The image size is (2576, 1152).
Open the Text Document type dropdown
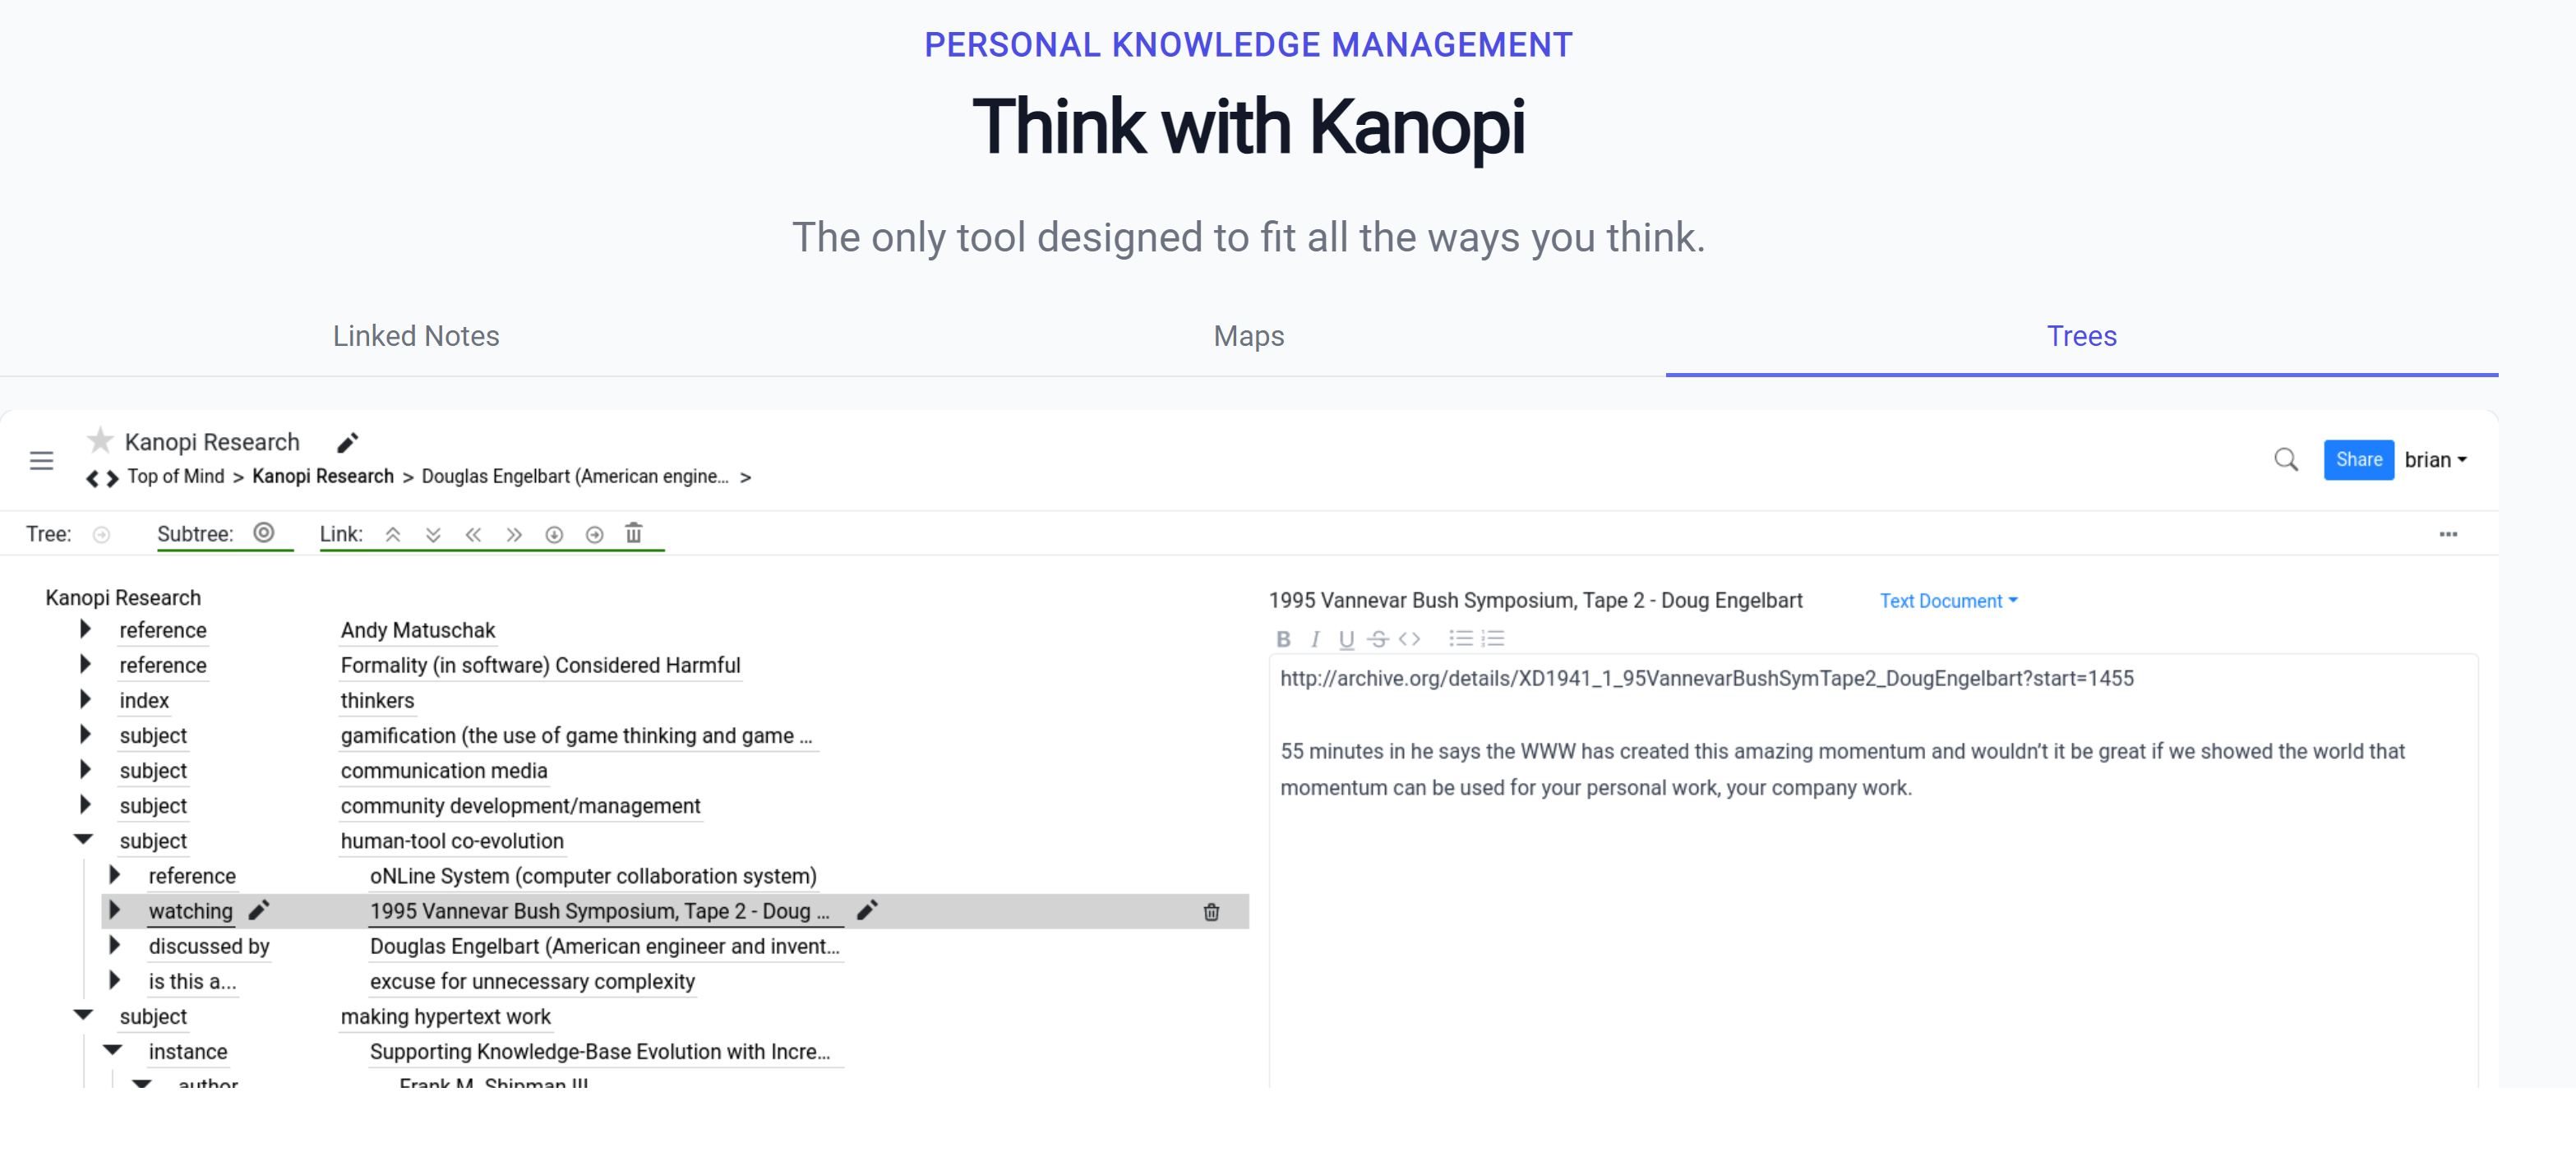(x=1948, y=601)
